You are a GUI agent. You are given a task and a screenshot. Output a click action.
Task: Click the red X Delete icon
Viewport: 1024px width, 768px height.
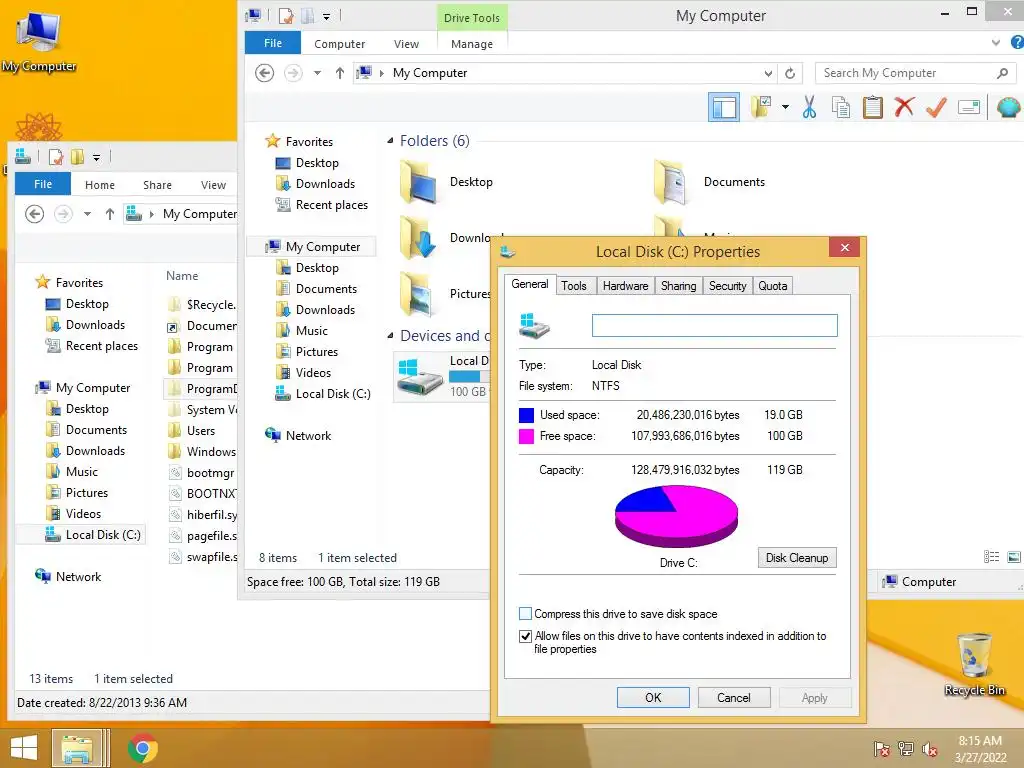pyautogui.click(x=904, y=107)
